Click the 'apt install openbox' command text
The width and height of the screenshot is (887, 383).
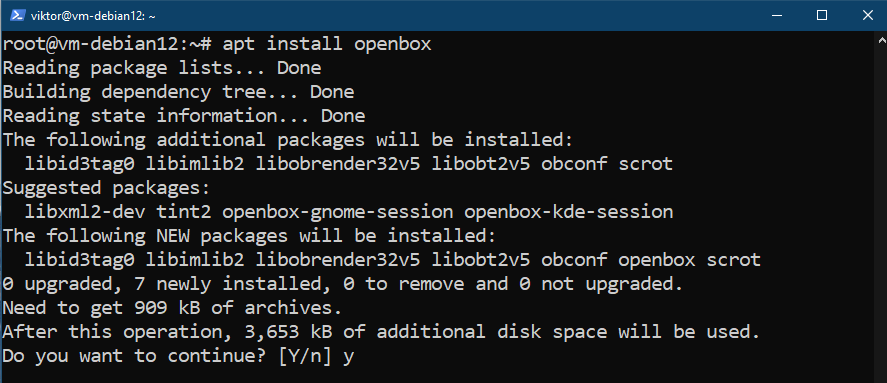click(327, 44)
